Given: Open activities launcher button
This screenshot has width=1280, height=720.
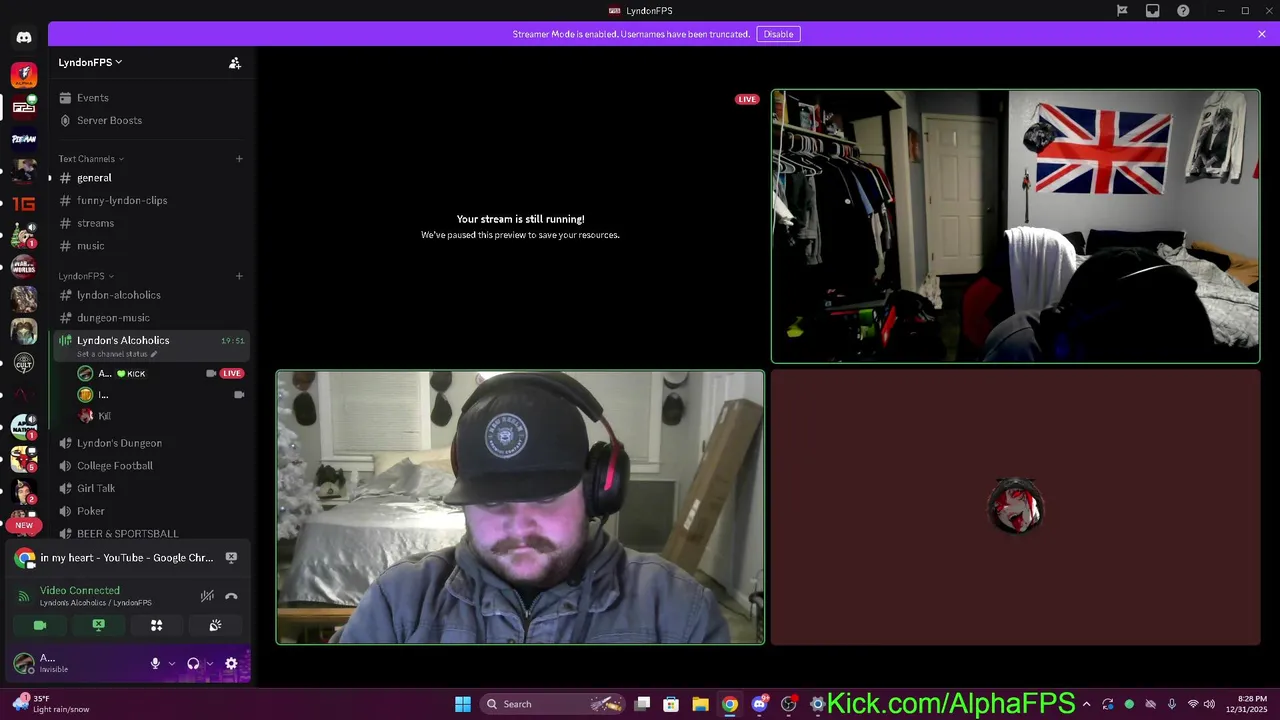Looking at the screenshot, I should click(156, 625).
